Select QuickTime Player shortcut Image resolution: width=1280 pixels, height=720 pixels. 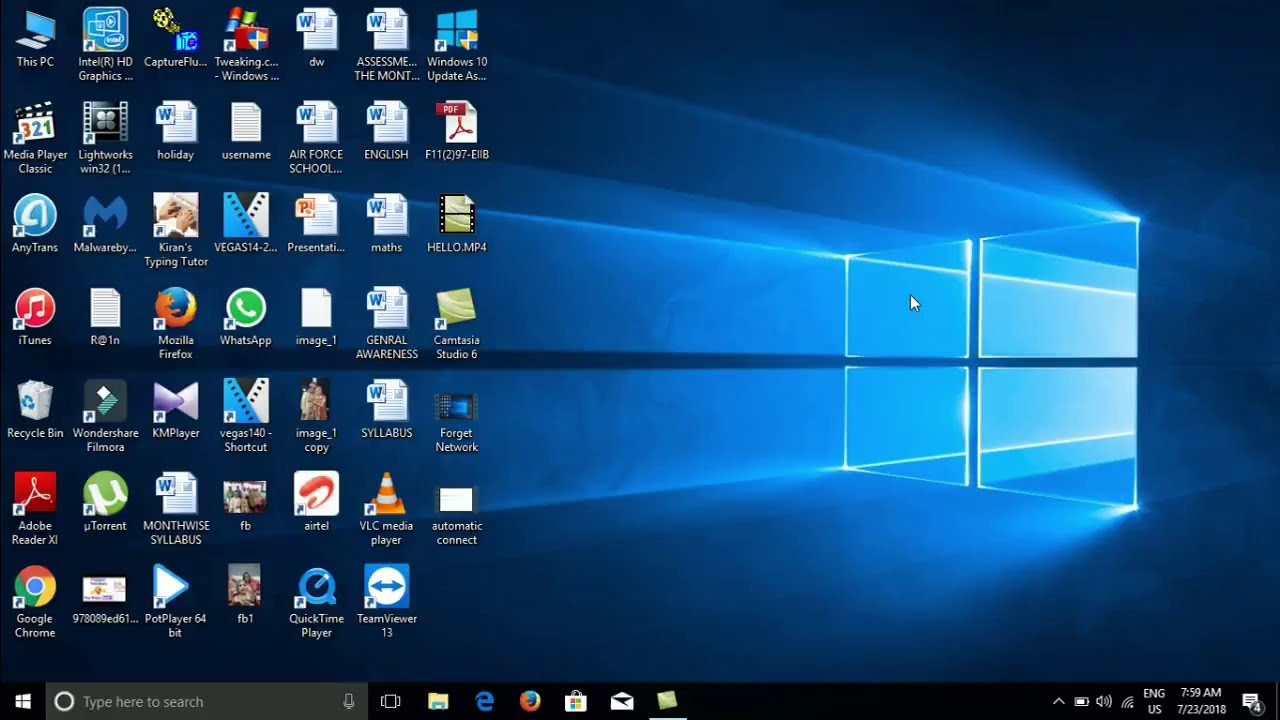[x=316, y=603]
